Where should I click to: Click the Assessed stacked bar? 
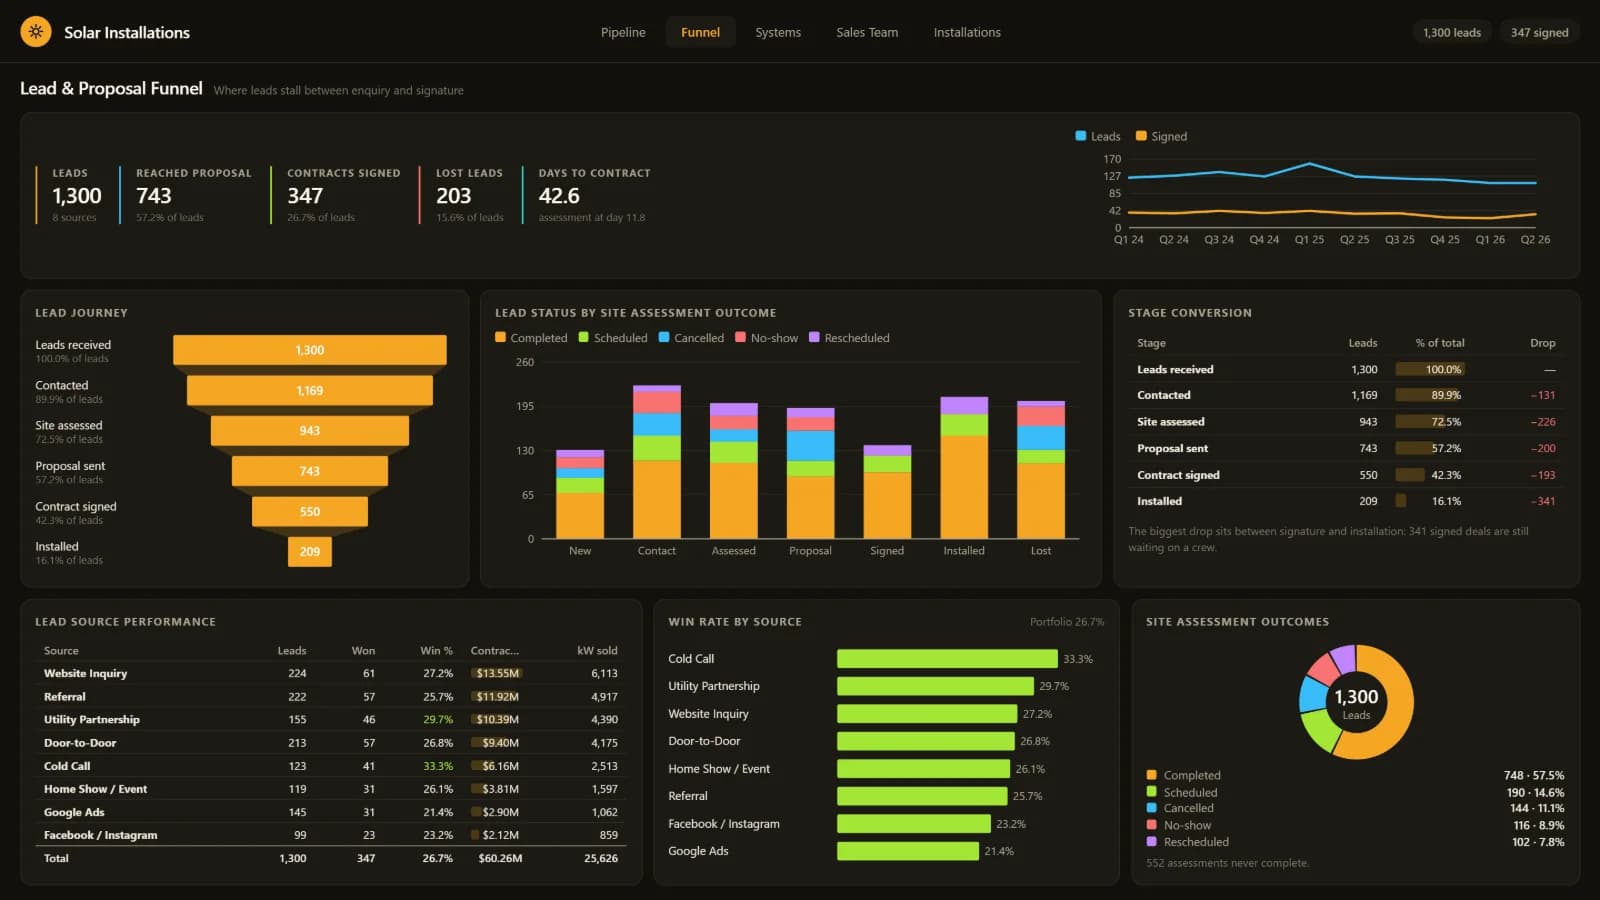734,471
